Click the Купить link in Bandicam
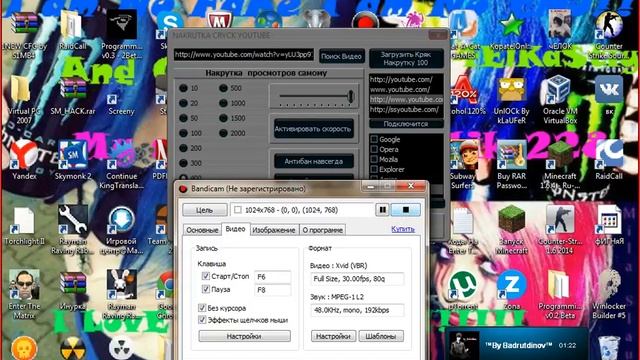The width and height of the screenshot is (640, 360). click(x=402, y=229)
